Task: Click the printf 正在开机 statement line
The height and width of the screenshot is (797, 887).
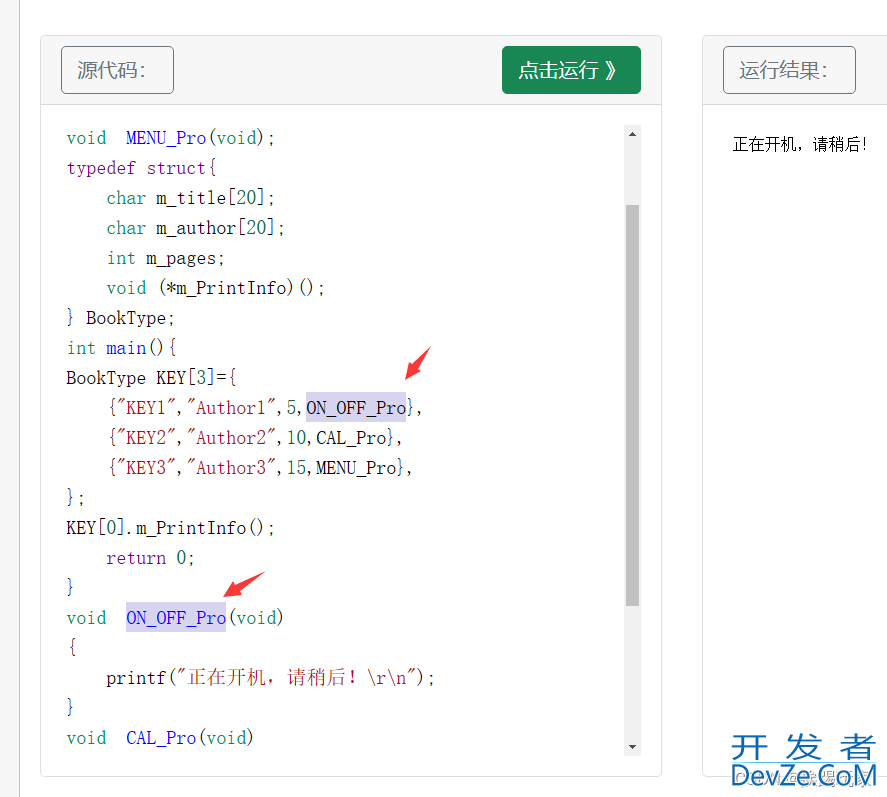Action: [x=270, y=677]
